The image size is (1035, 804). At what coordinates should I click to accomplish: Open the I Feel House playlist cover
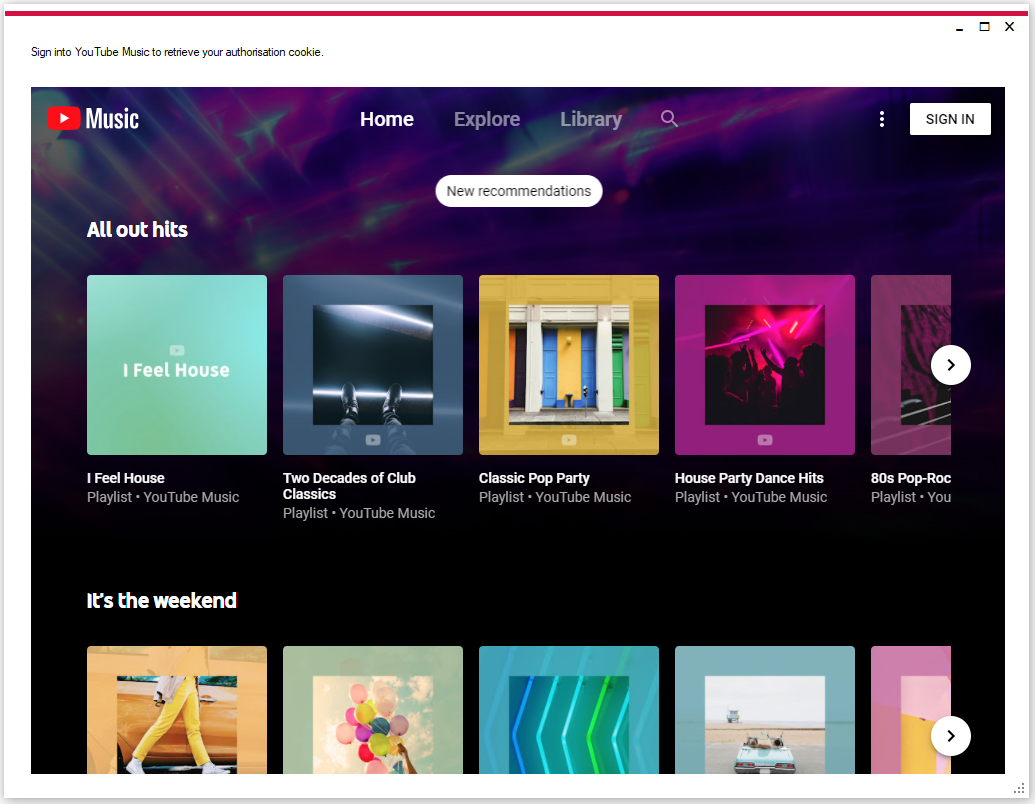pos(177,365)
